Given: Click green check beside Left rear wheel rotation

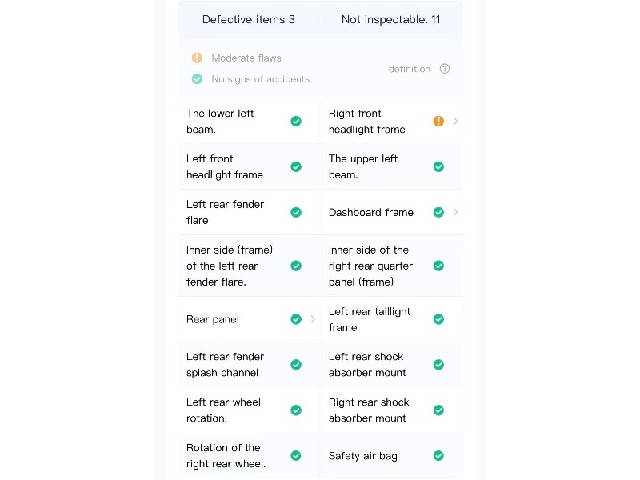Looking at the screenshot, I should 296,410.
